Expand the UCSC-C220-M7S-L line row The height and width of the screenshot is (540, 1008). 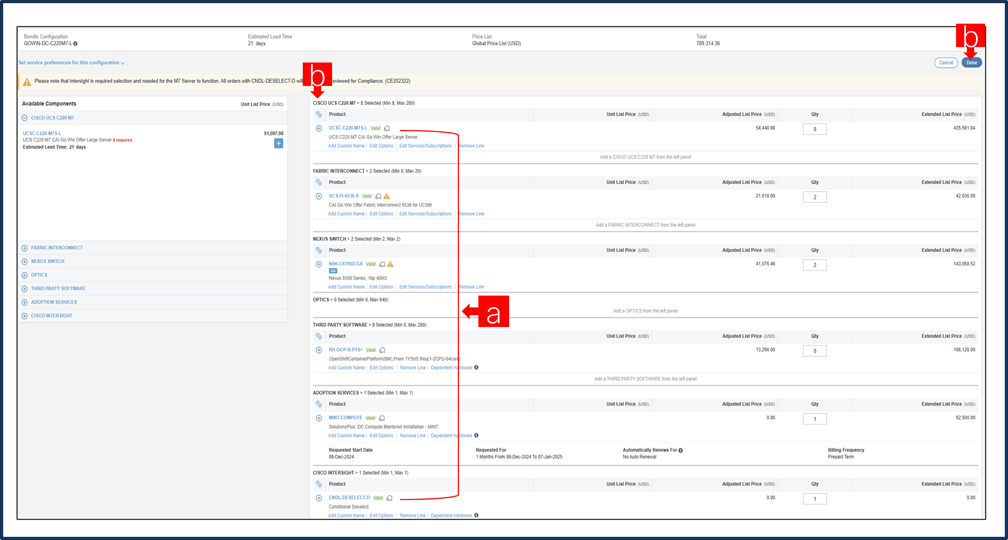click(319, 128)
